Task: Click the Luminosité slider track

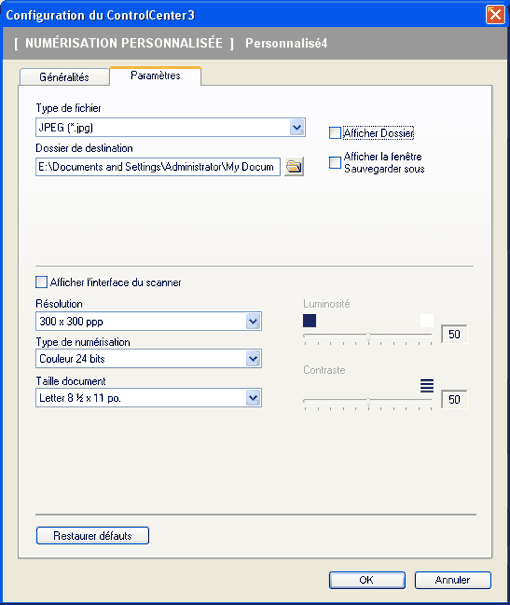Action: coord(368,336)
